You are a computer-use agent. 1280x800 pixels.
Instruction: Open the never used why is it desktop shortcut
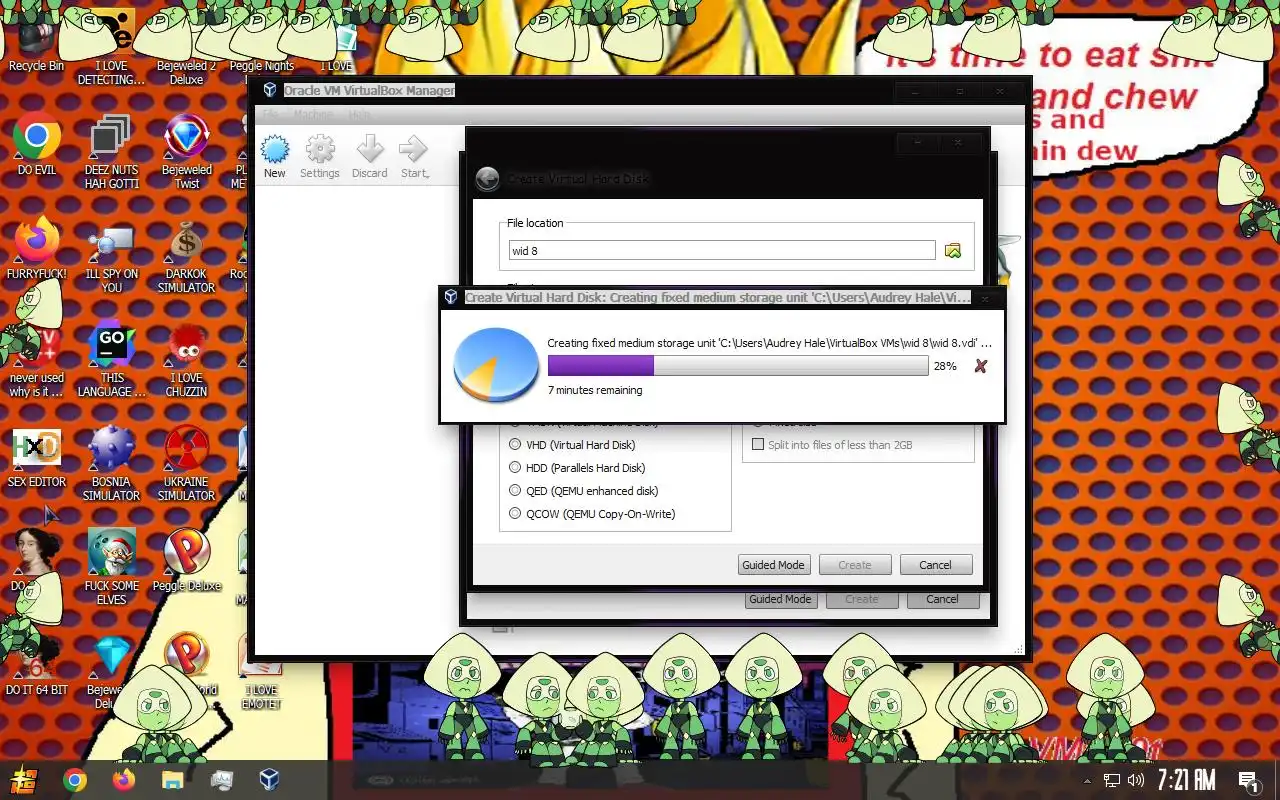click(x=37, y=360)
